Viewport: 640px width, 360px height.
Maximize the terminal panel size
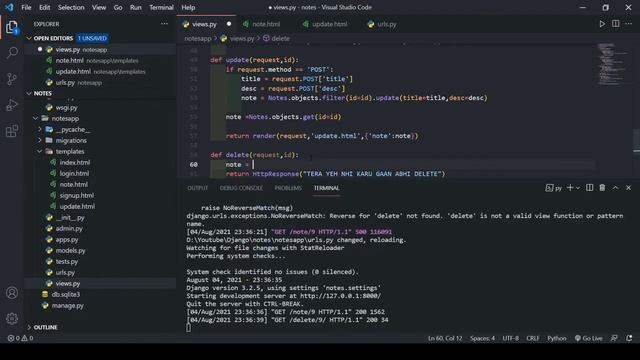pyautogui.click(x=616, y=188)
